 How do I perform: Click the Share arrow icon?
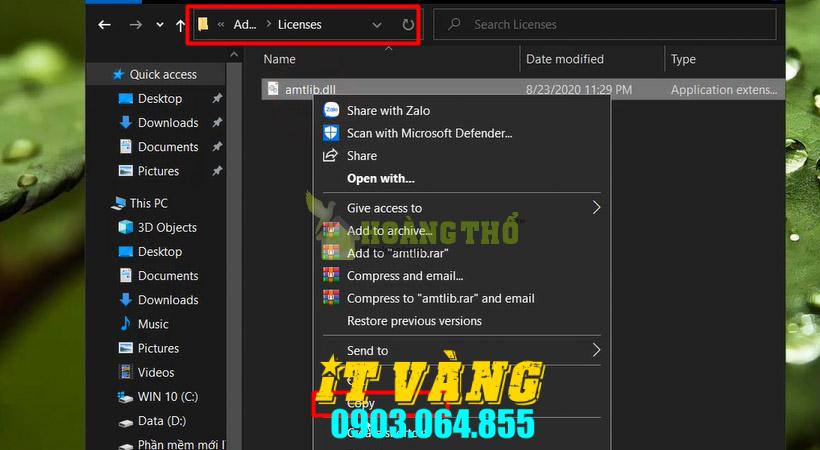point(331,155)
